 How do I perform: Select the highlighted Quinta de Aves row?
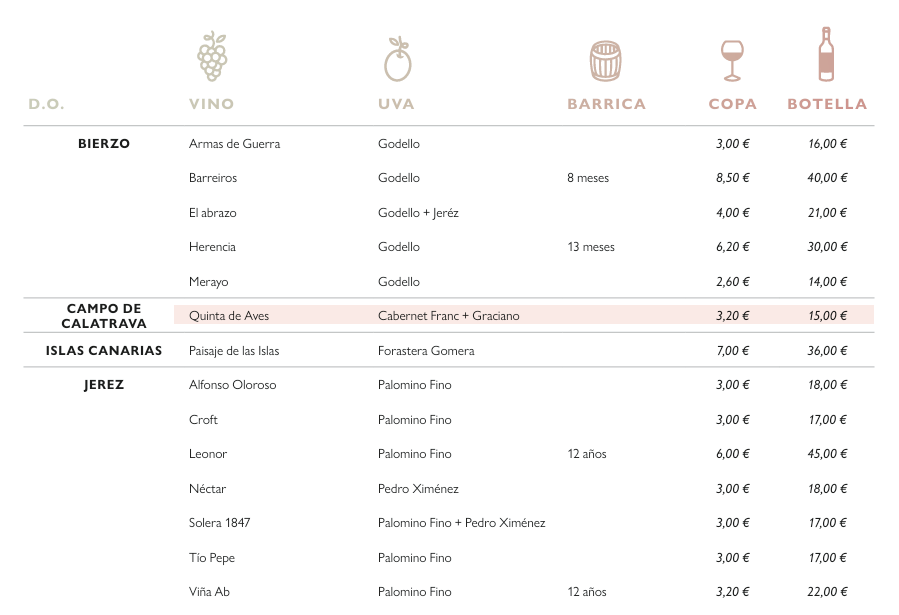523,316
